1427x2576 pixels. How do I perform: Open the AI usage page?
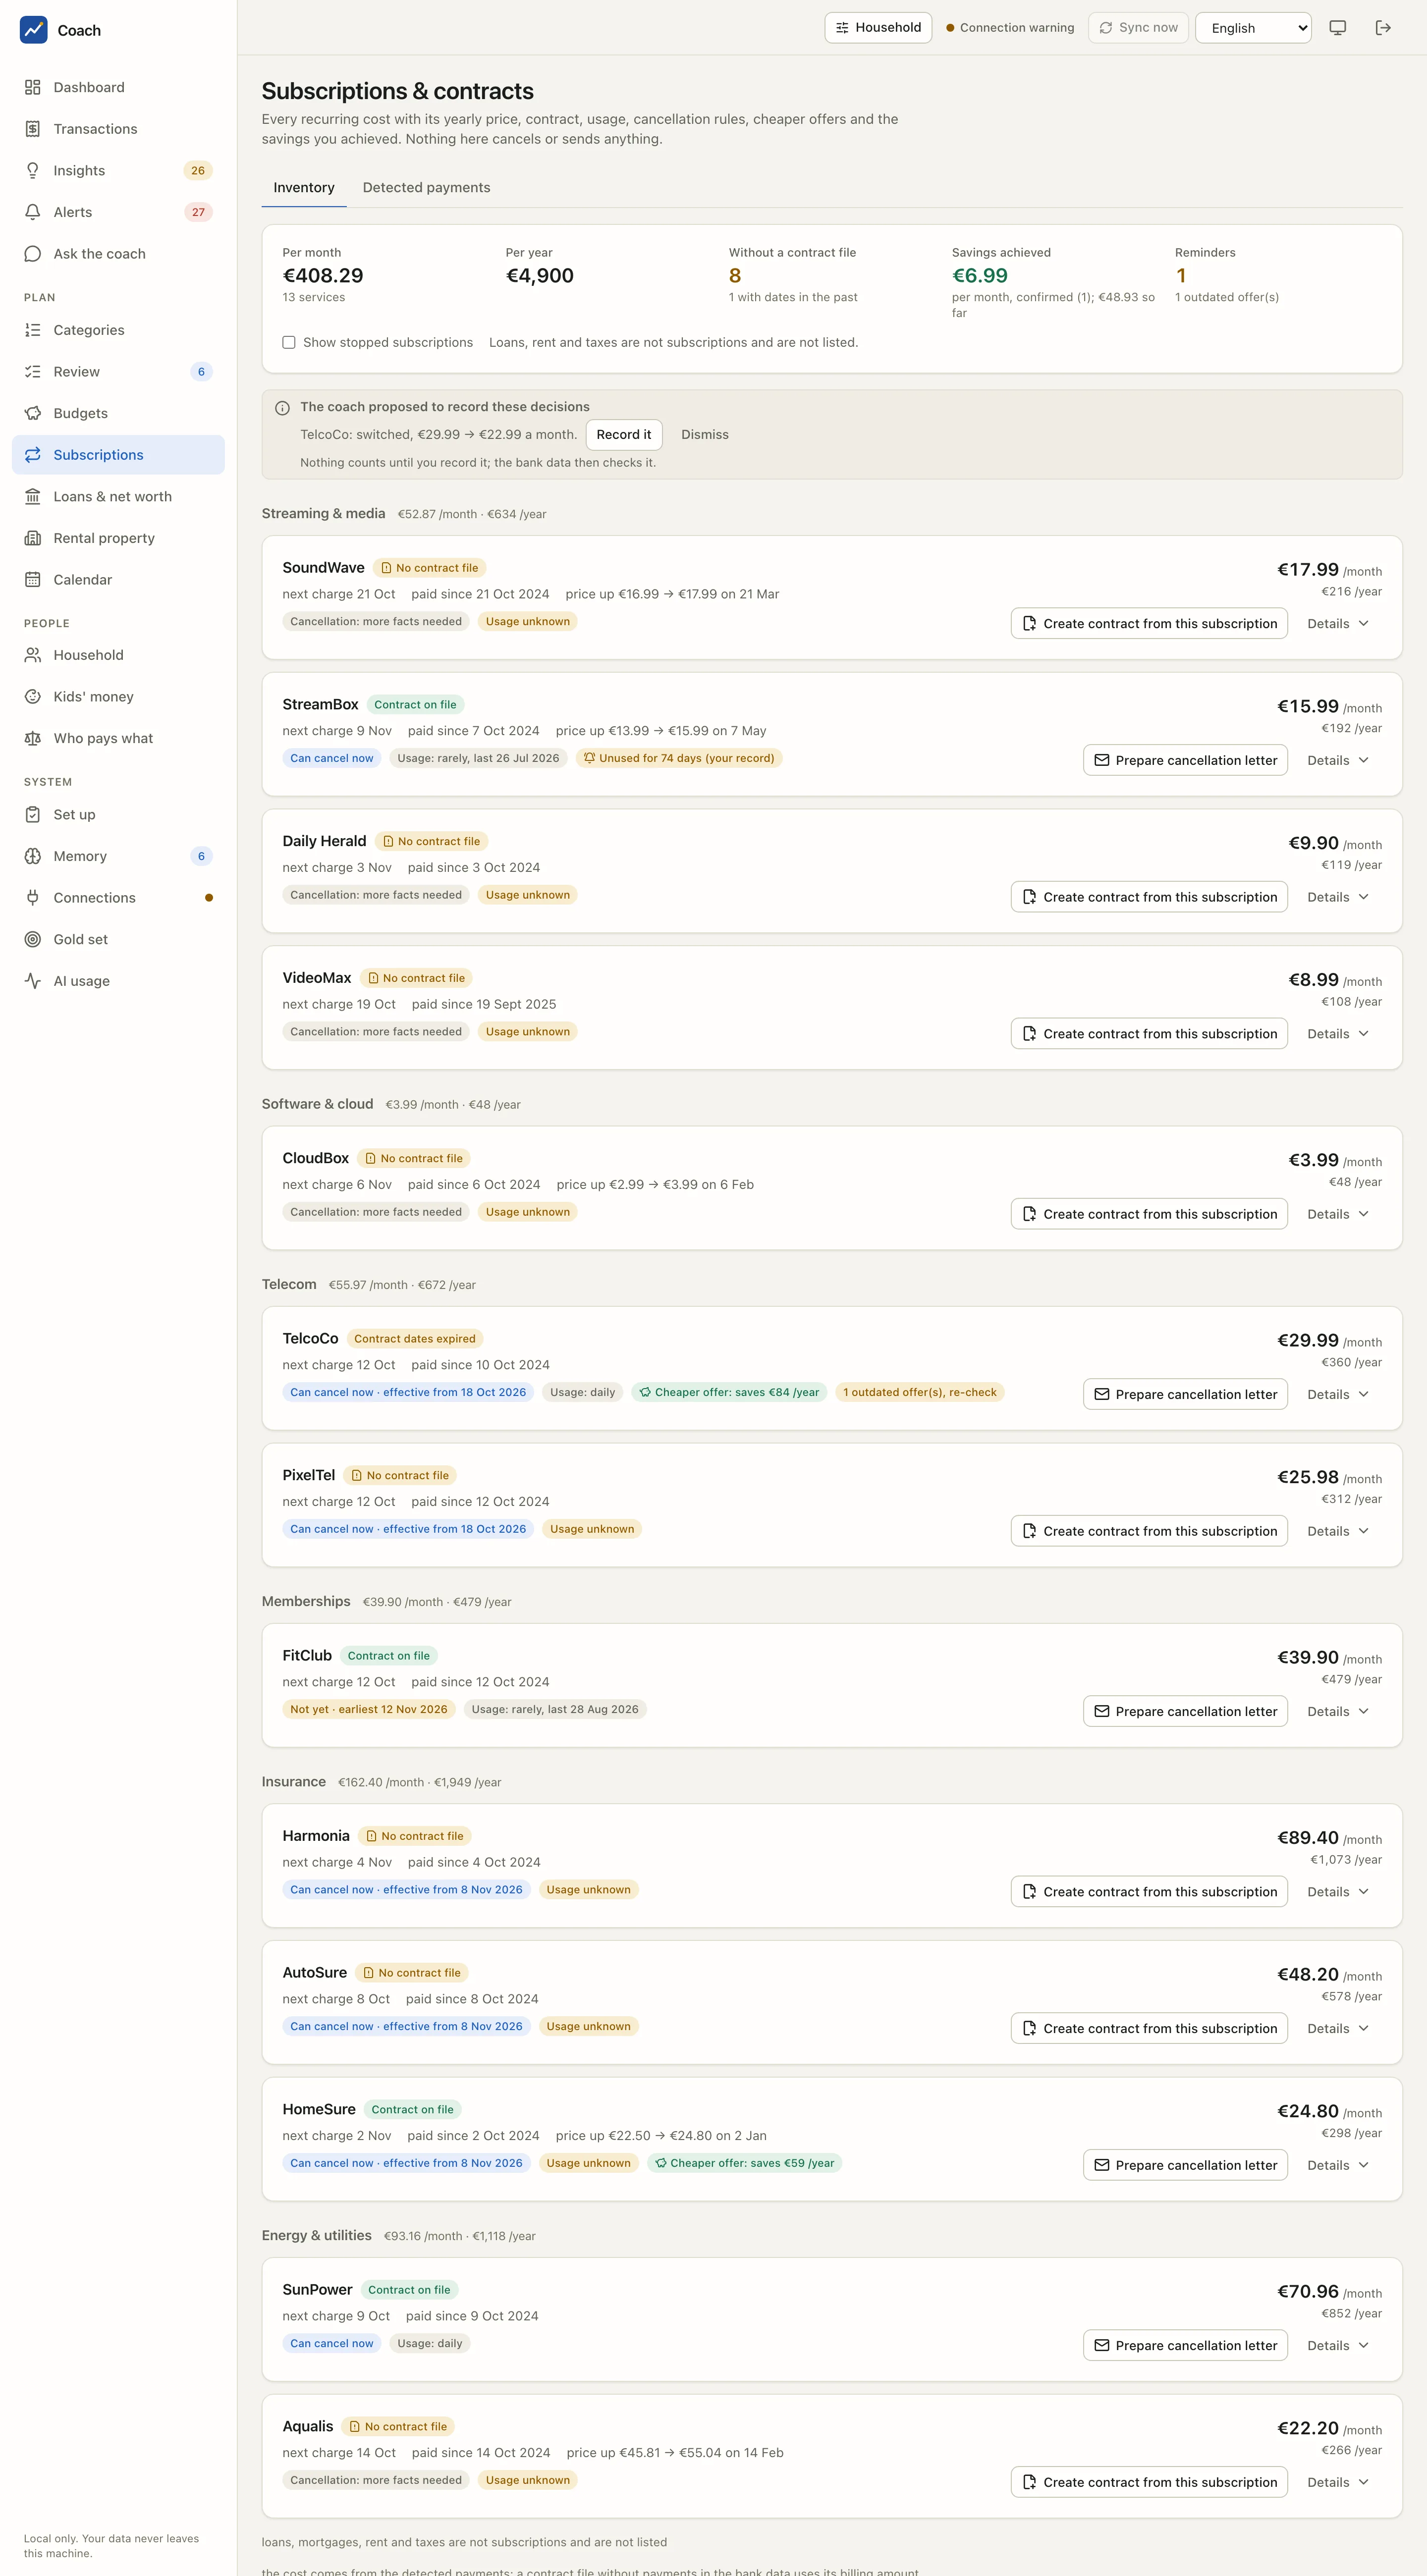point(118,981)
